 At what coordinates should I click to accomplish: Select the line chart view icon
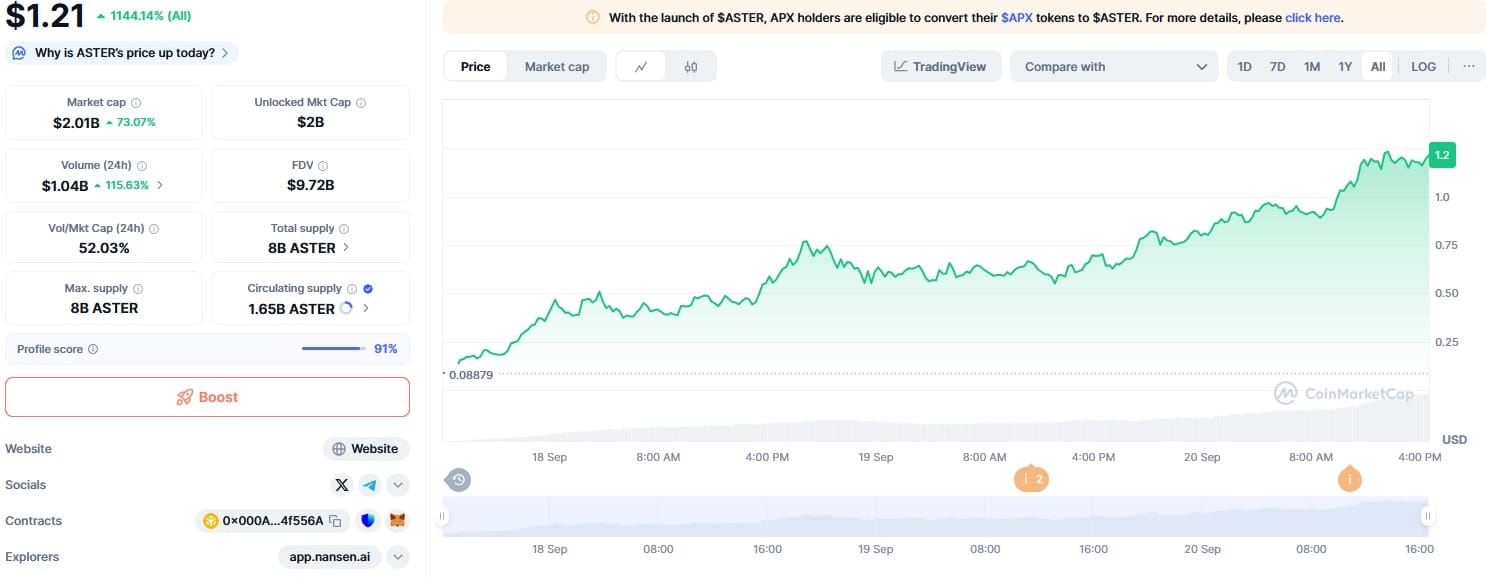click(642, 67)
